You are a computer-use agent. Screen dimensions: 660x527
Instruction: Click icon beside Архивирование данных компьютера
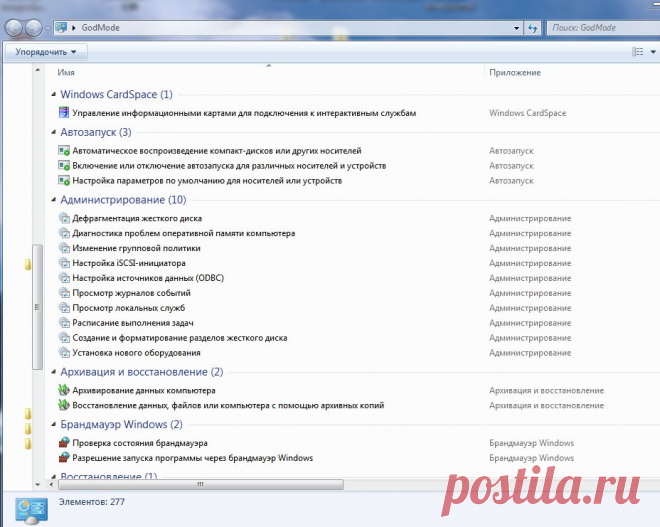point(64,390)
